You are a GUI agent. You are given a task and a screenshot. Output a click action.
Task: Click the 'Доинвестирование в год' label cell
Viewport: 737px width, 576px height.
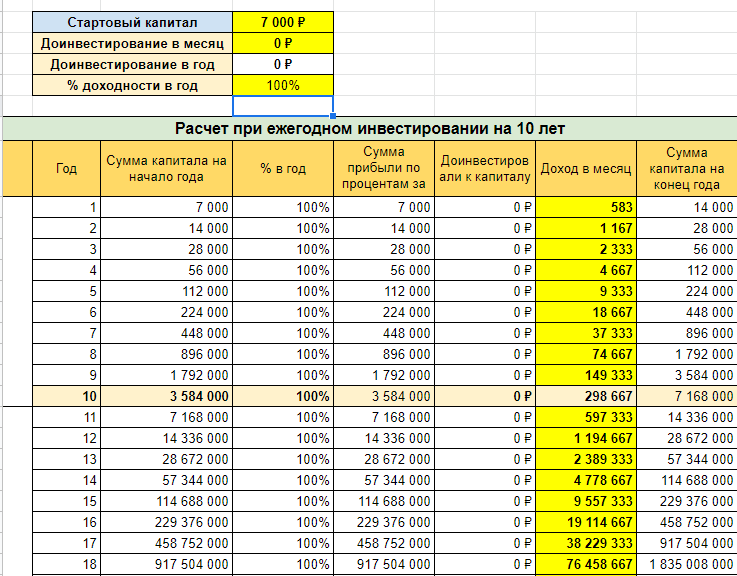132,64
